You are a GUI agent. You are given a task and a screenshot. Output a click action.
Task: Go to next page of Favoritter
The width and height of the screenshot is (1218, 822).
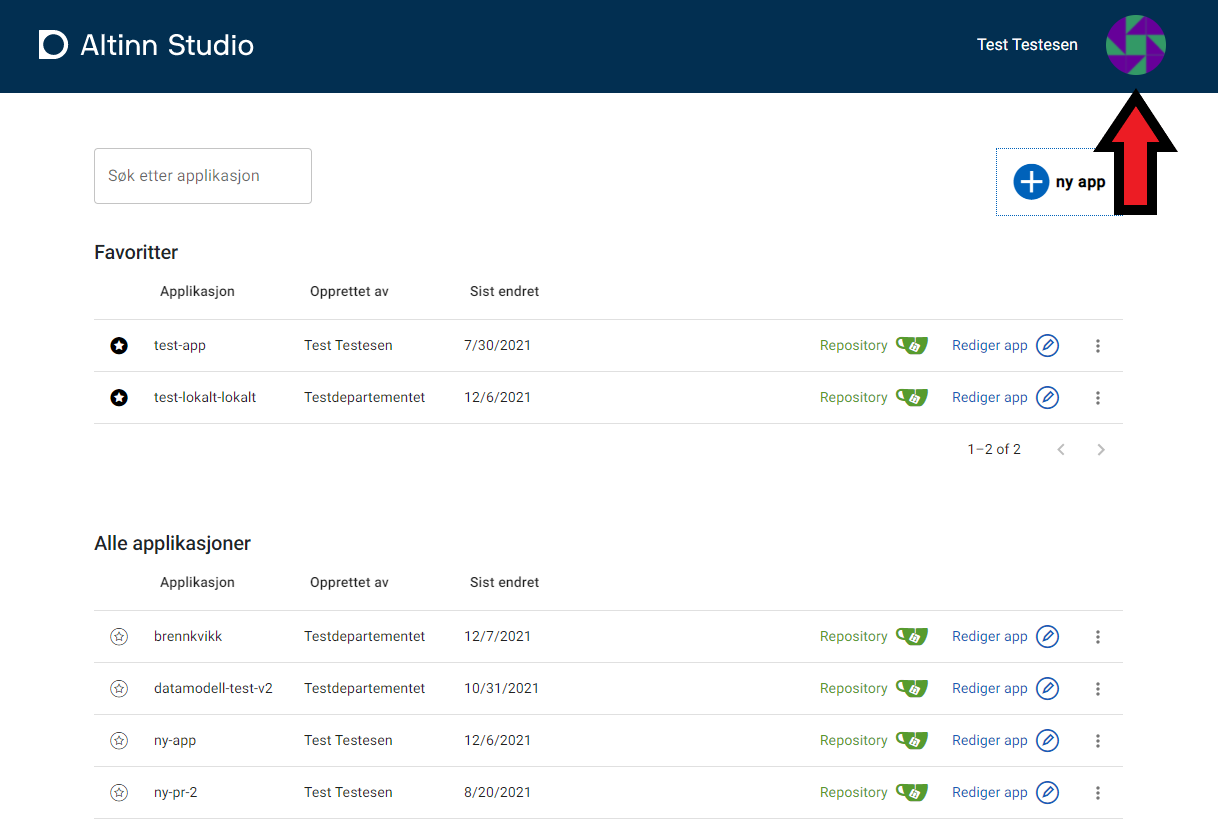1100,449
